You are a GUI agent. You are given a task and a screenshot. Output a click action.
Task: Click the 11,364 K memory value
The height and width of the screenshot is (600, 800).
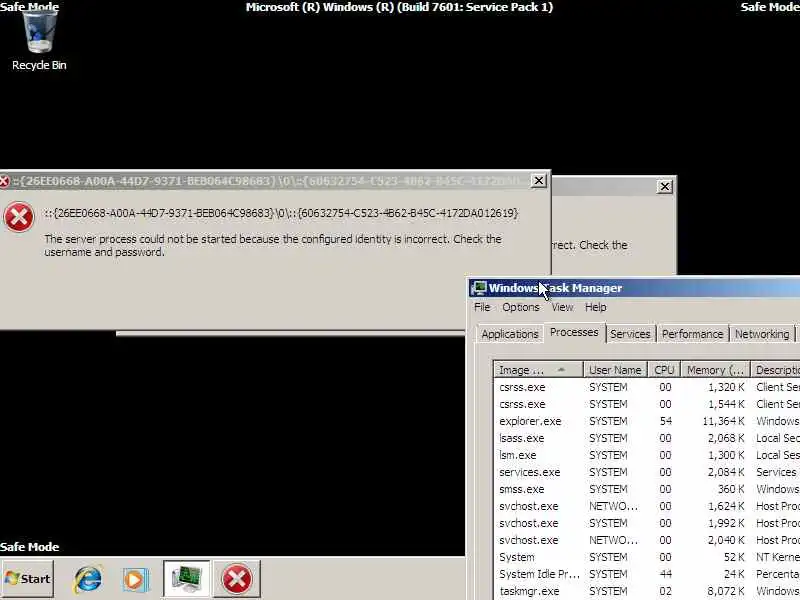(x=723, y=421)
